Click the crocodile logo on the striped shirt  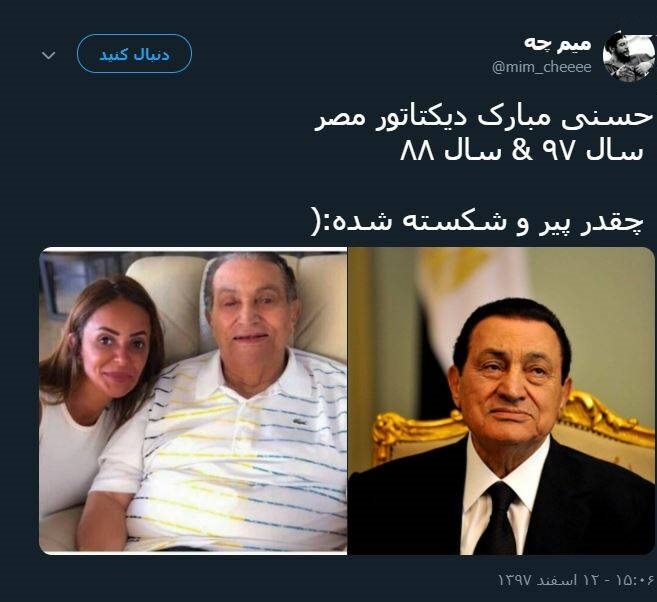(298, 419)
